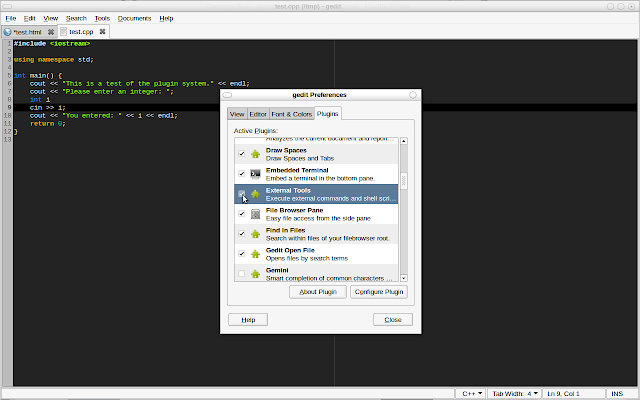Open the C++ language dropdown in status bar
The height and width of the screenshot is (400, 640).
click(471, 393)
